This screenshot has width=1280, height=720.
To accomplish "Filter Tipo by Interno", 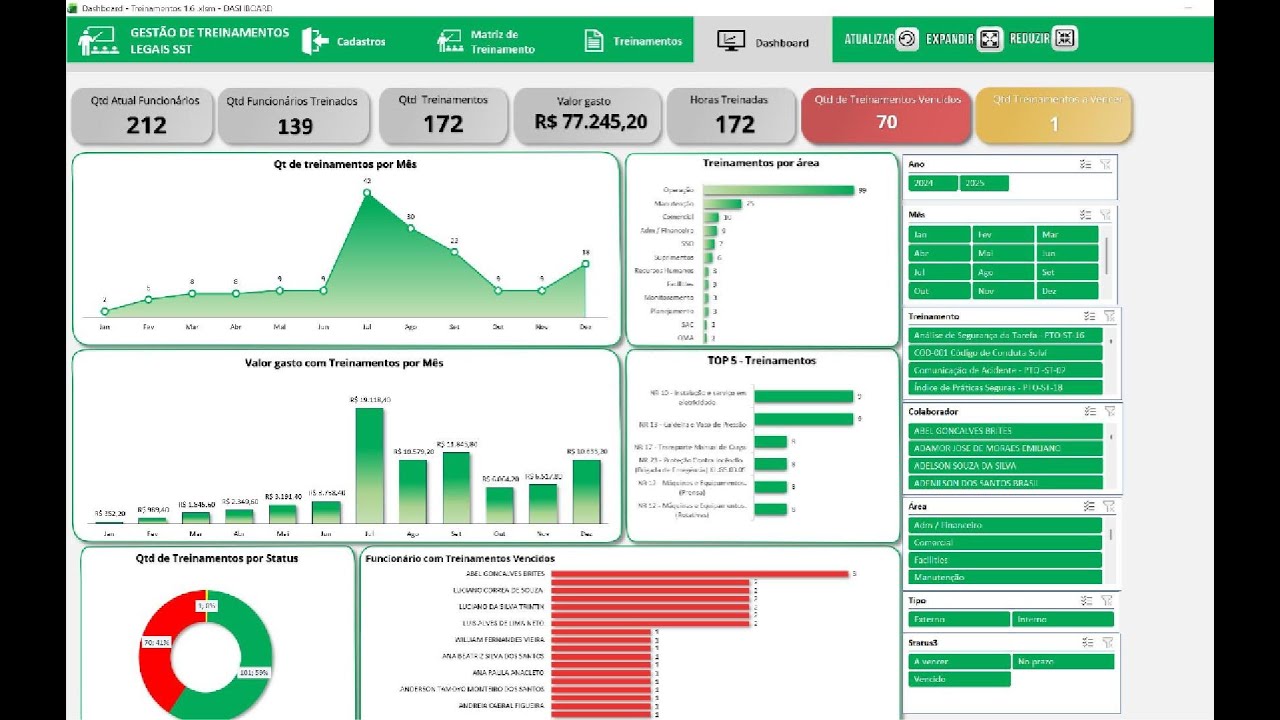I will tap(1063, 619).
